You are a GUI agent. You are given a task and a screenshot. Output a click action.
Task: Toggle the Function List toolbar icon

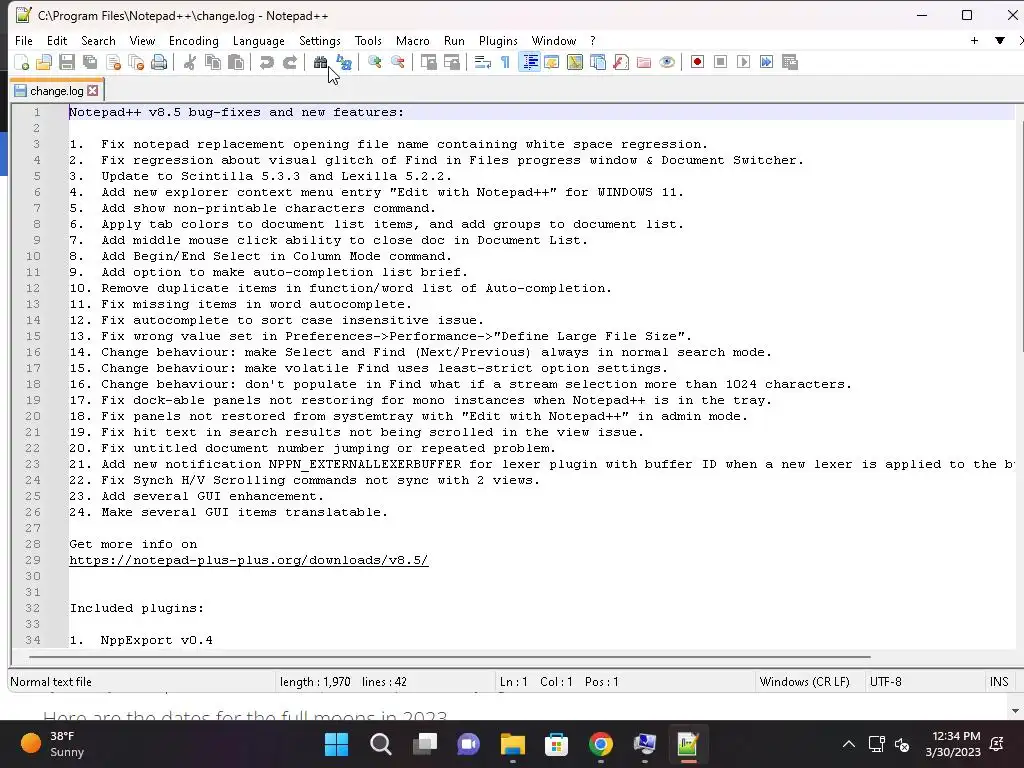tap(621, 63)
